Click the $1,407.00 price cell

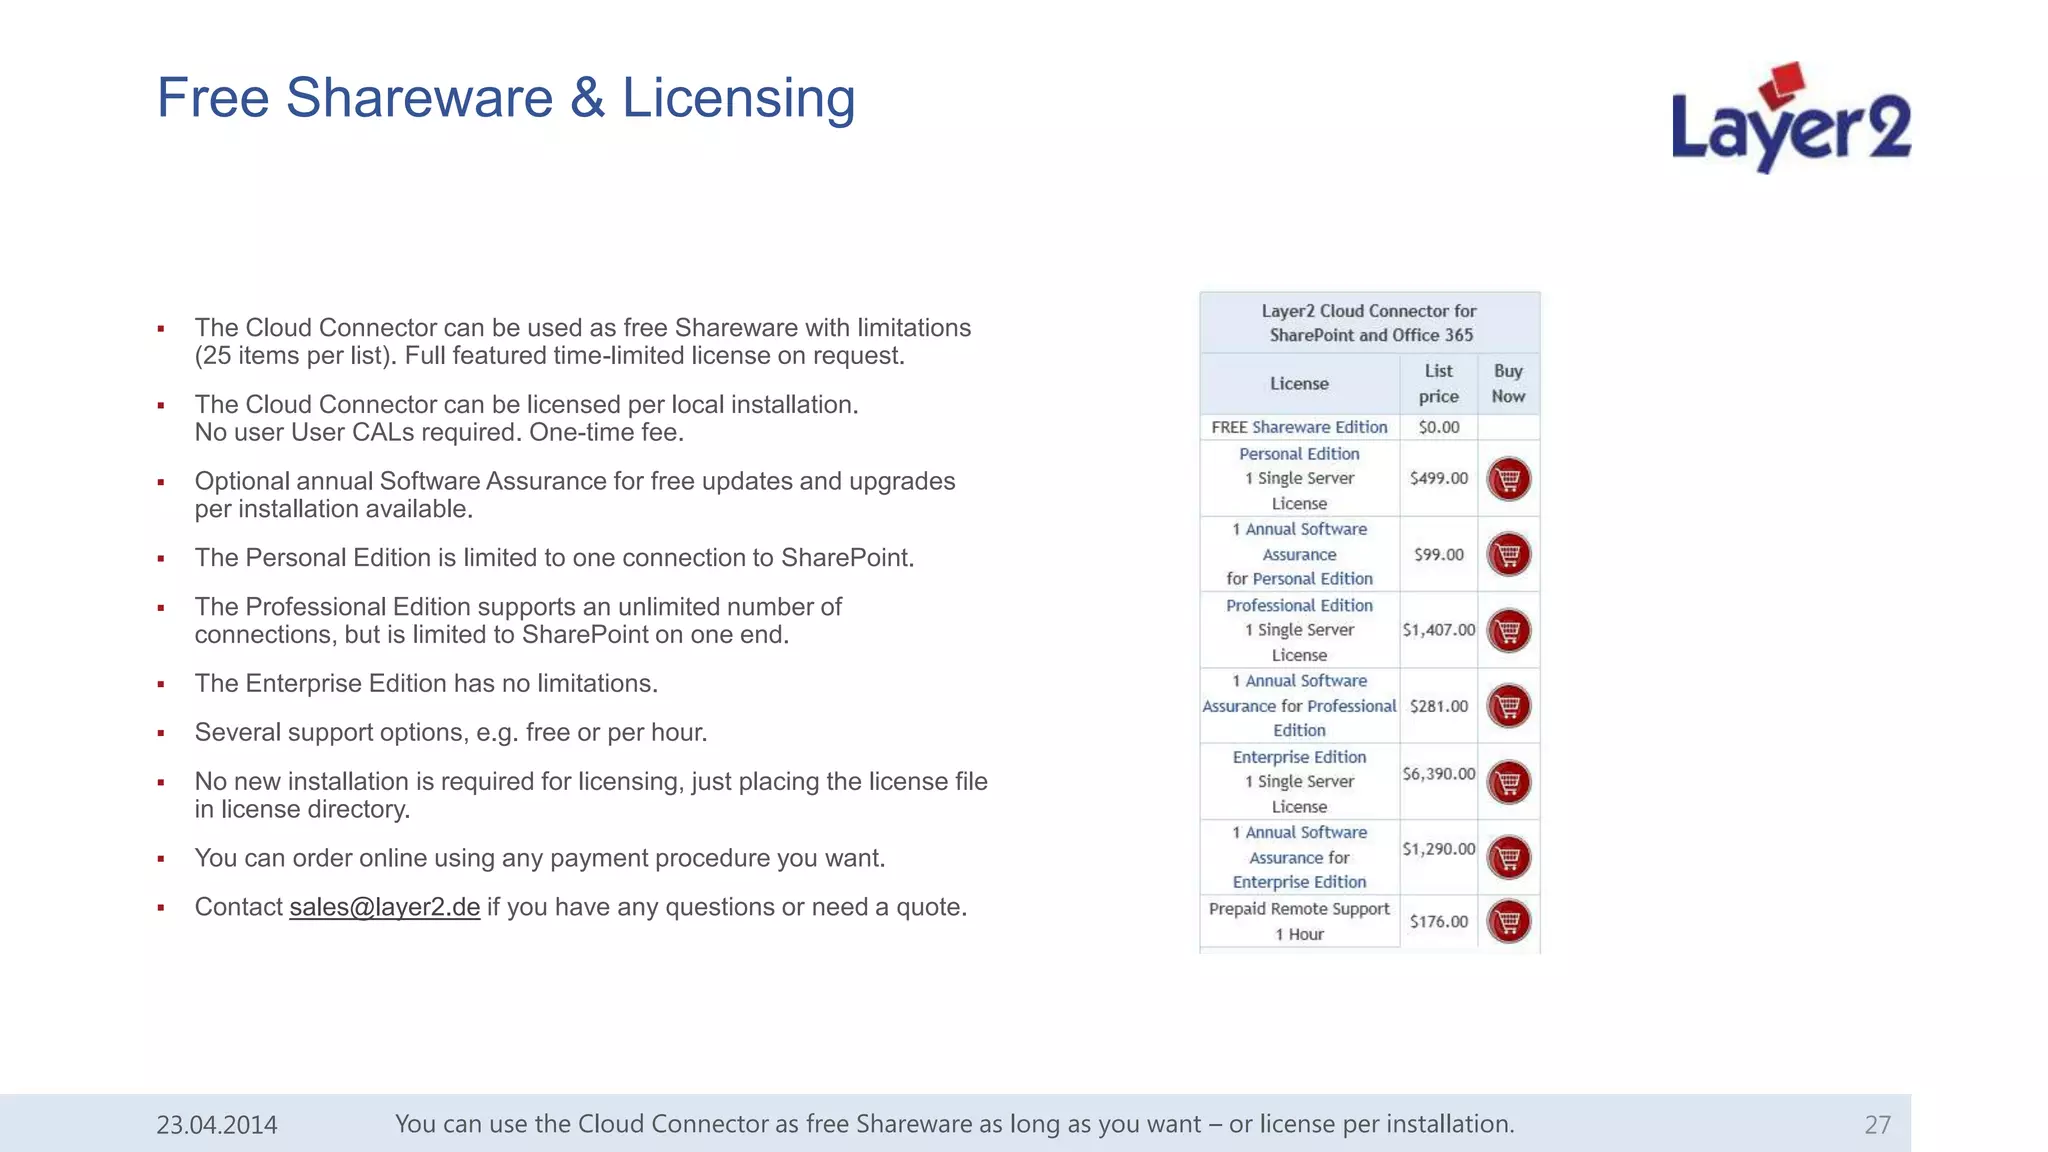1438,630
